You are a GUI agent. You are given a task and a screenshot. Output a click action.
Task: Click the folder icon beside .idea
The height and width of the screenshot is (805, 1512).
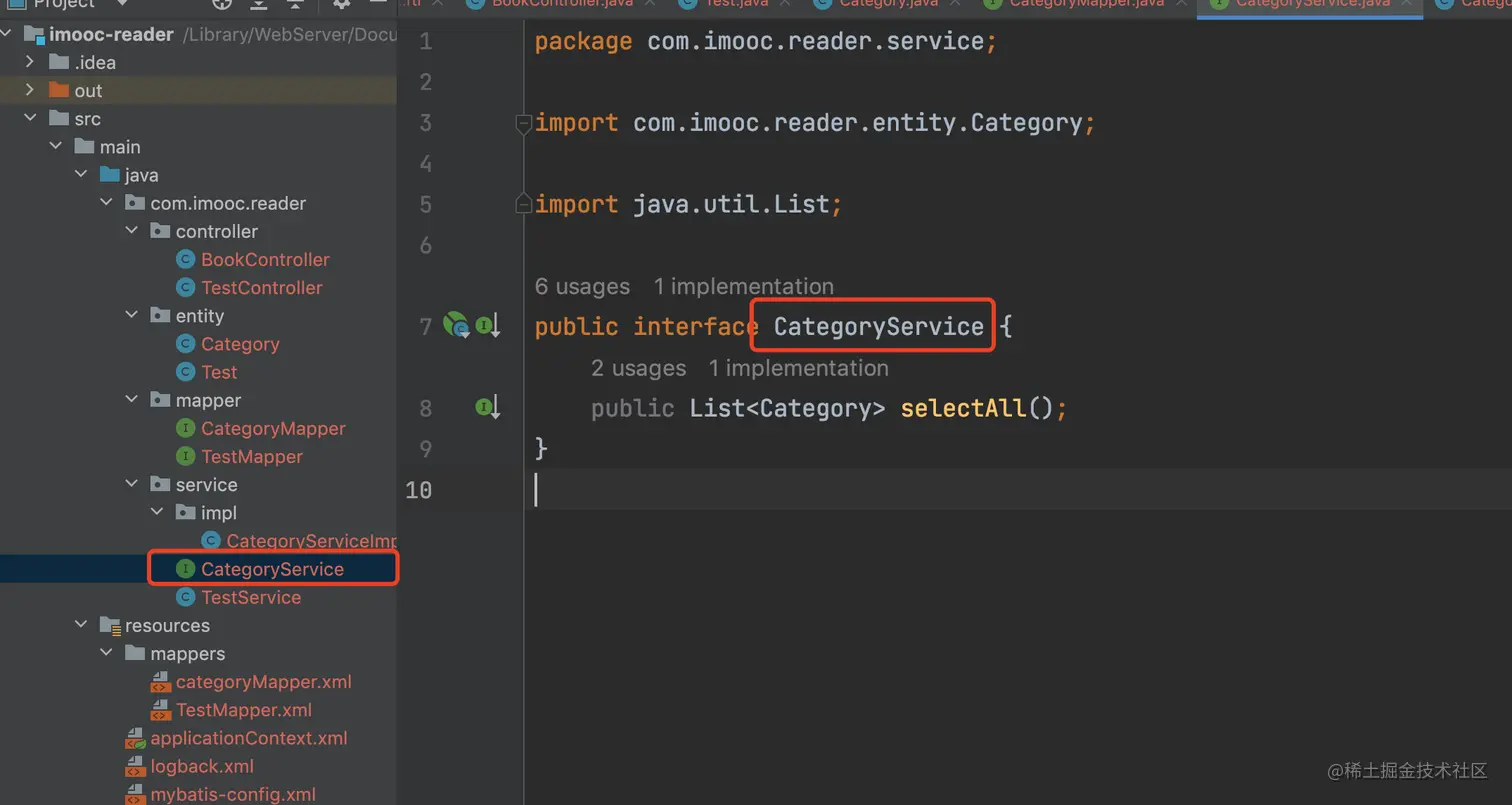(59, 62)
